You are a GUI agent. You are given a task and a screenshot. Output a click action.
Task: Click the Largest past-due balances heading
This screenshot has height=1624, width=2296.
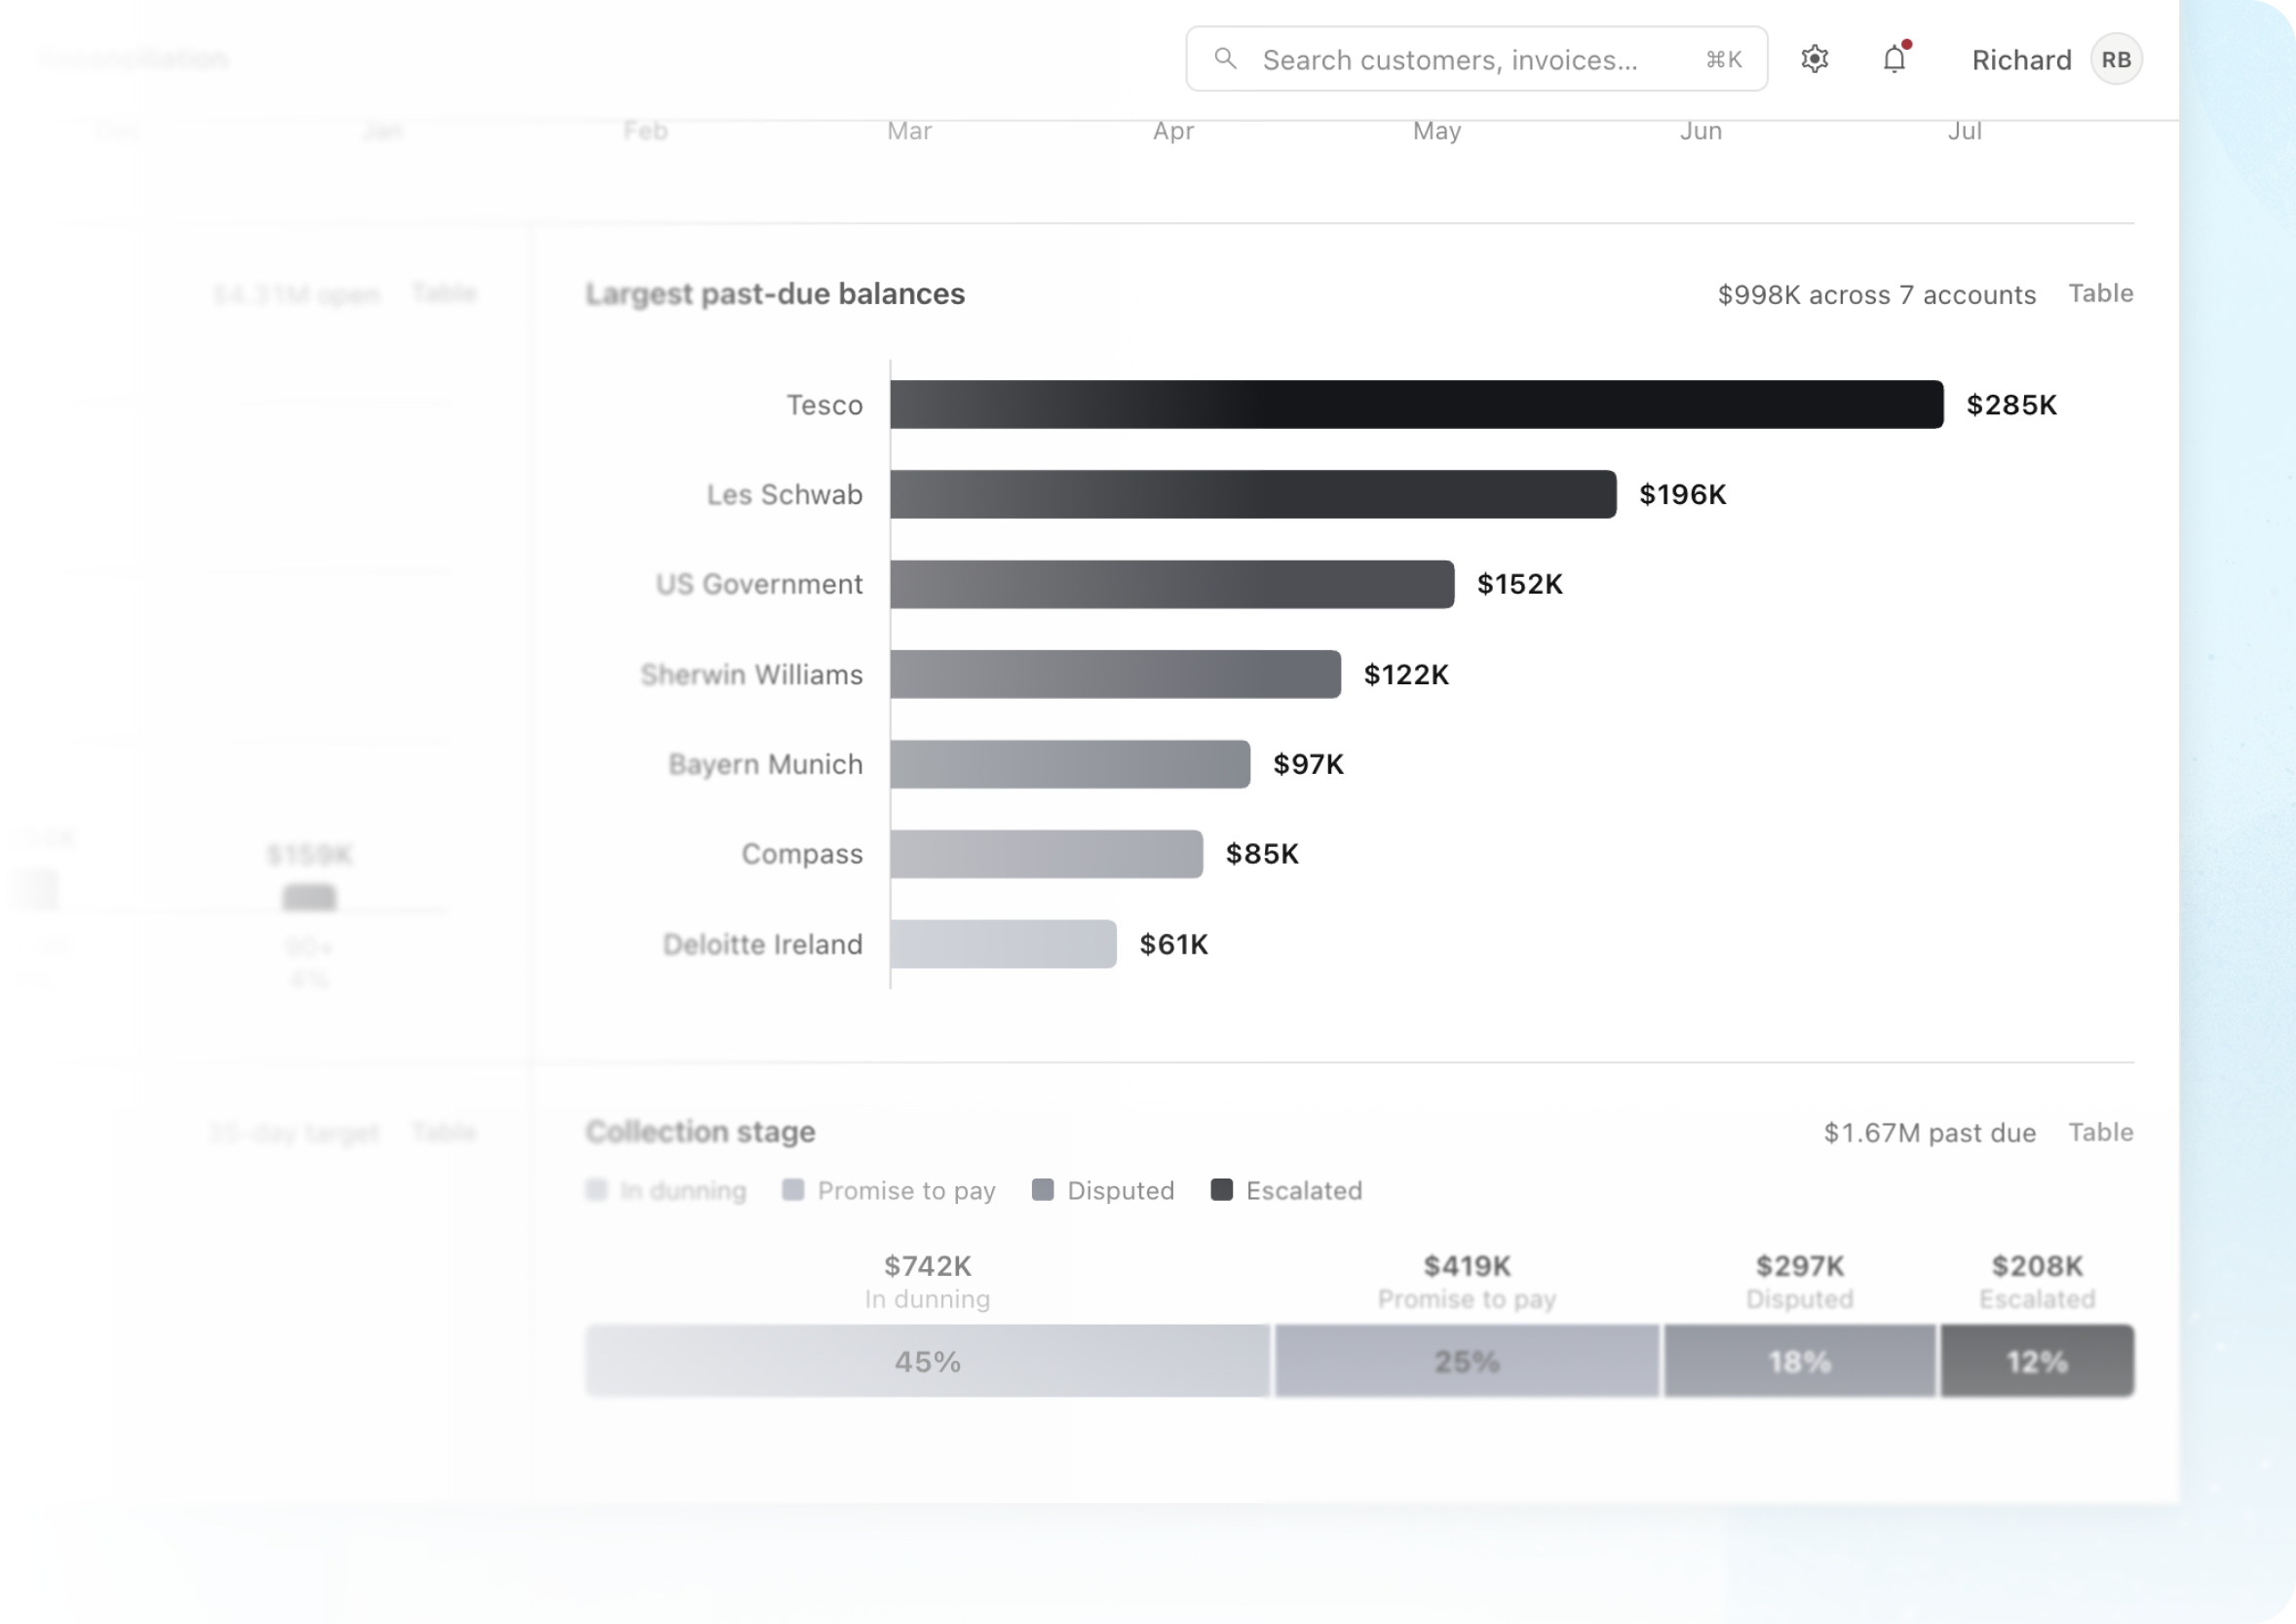(x=775, y=294)
